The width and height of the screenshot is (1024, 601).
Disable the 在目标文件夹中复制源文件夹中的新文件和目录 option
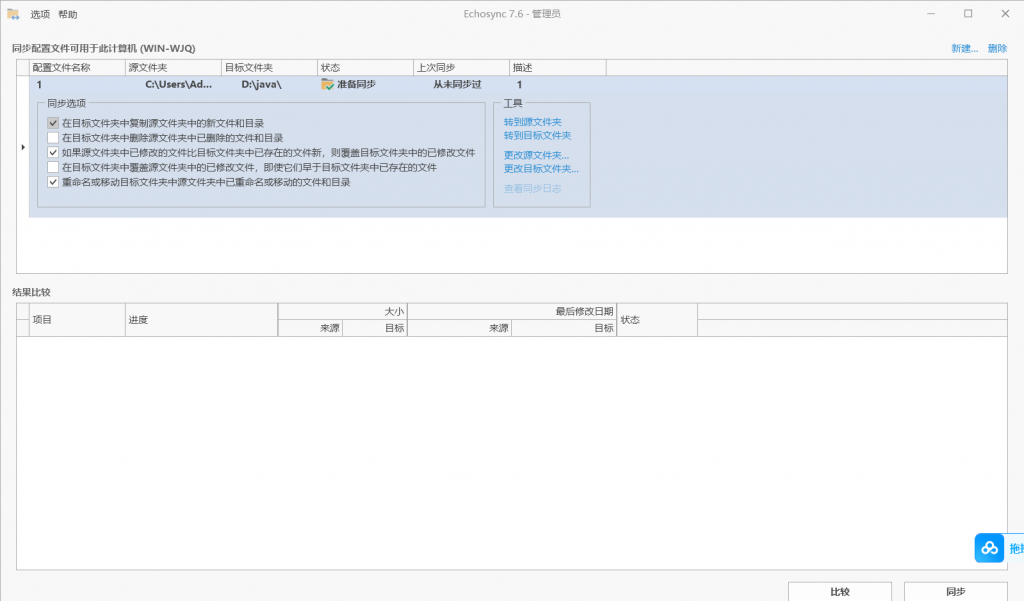(52, 123)
